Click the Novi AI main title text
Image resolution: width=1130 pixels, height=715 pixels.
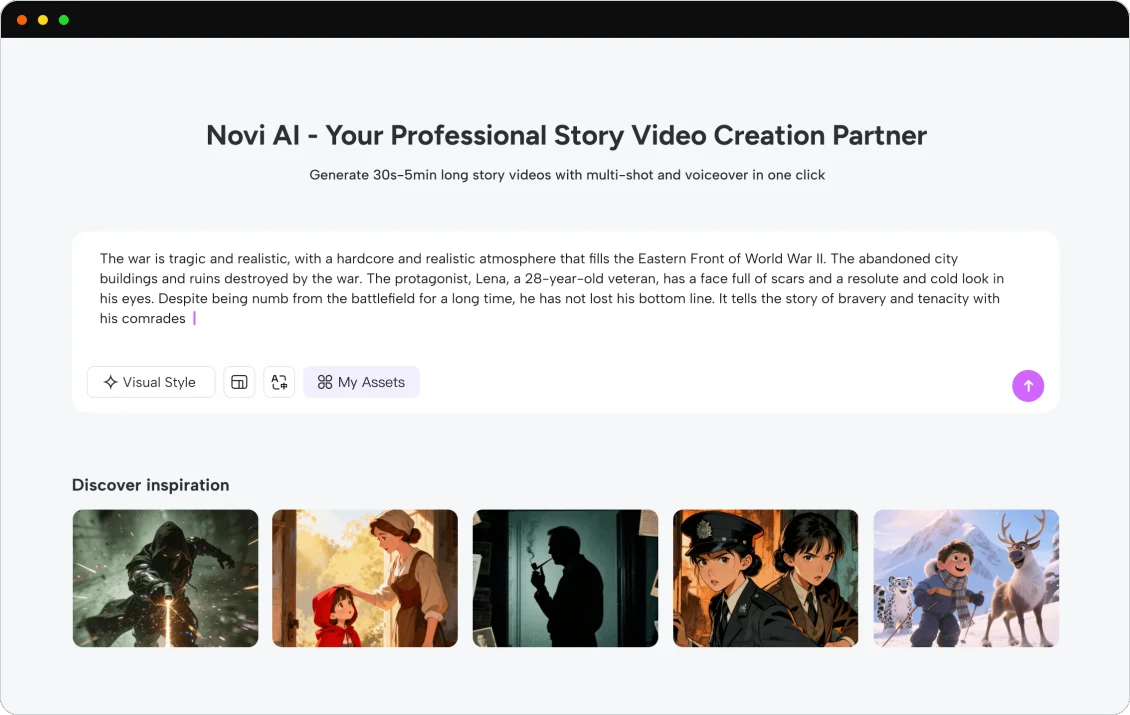click(x=566, y=136)
